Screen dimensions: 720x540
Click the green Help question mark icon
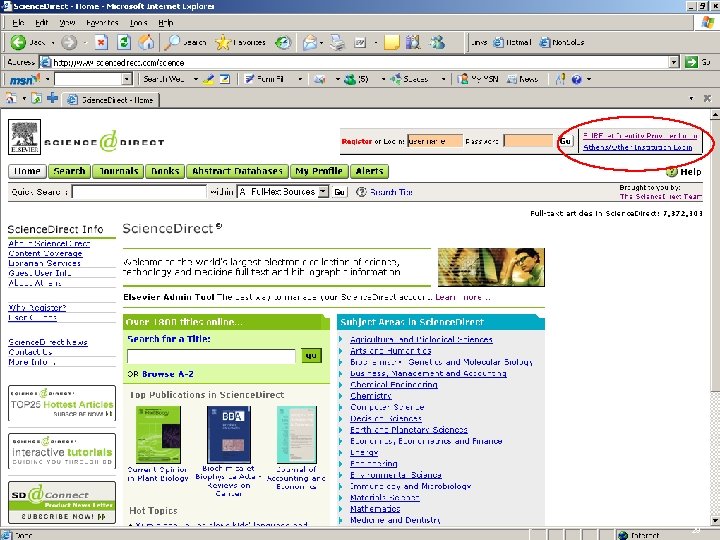[671, 172]
